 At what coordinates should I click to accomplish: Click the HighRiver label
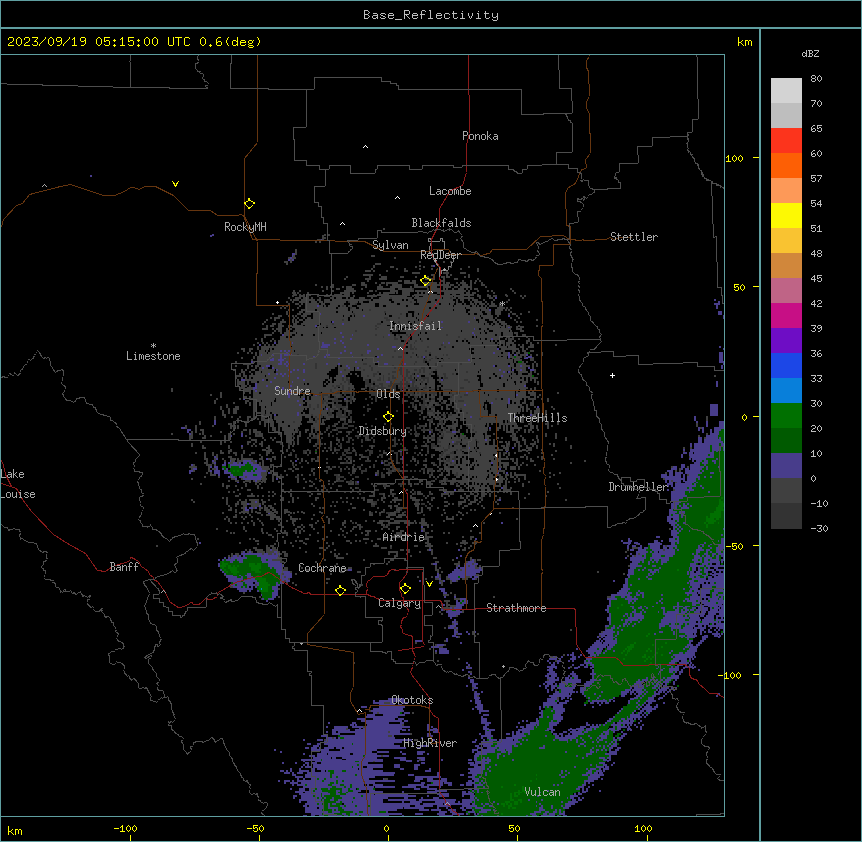pos(430,743)
